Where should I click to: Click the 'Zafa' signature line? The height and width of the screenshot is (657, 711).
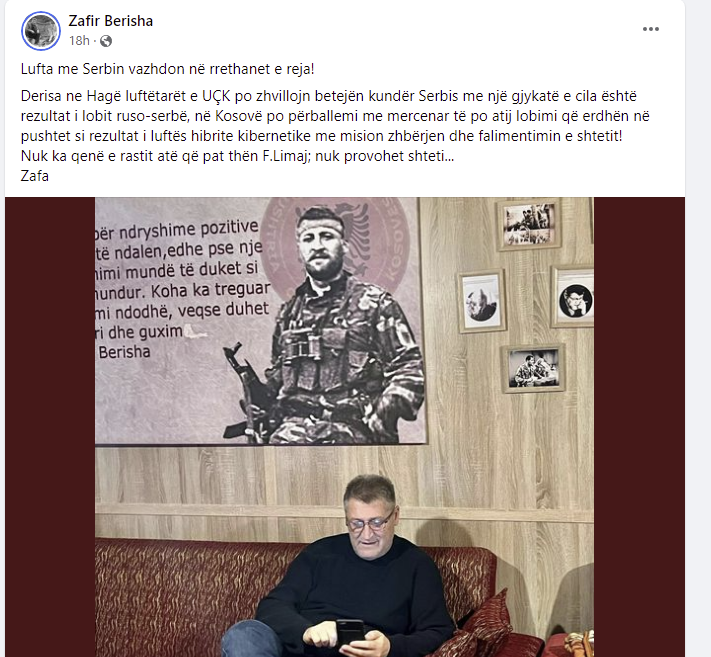[34, 176]
